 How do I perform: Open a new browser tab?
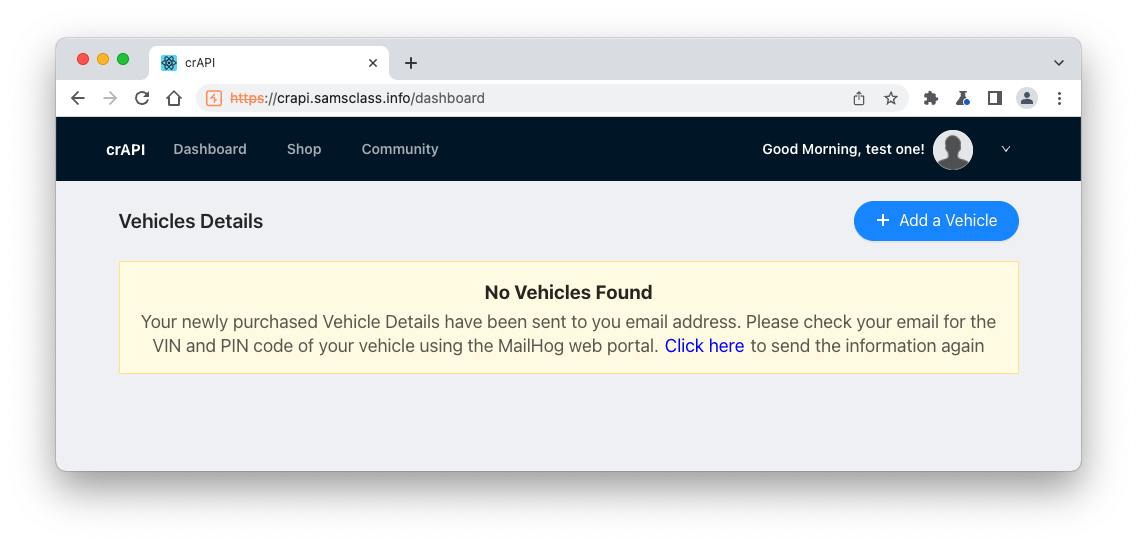411,63
